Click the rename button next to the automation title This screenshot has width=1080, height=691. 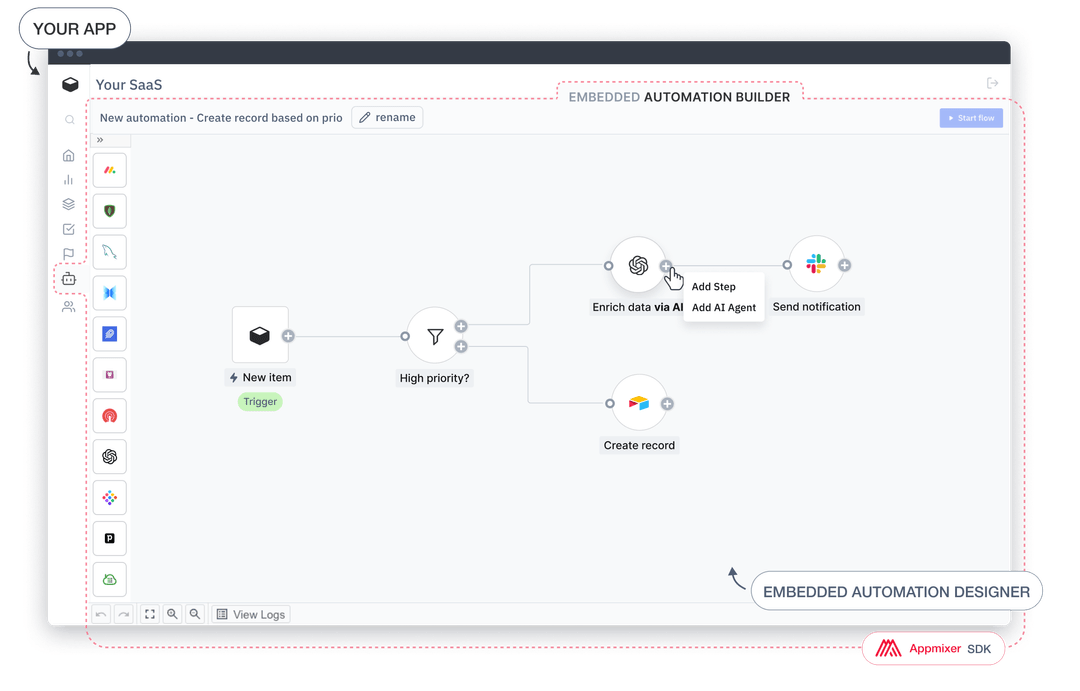(x=387, y=117)
